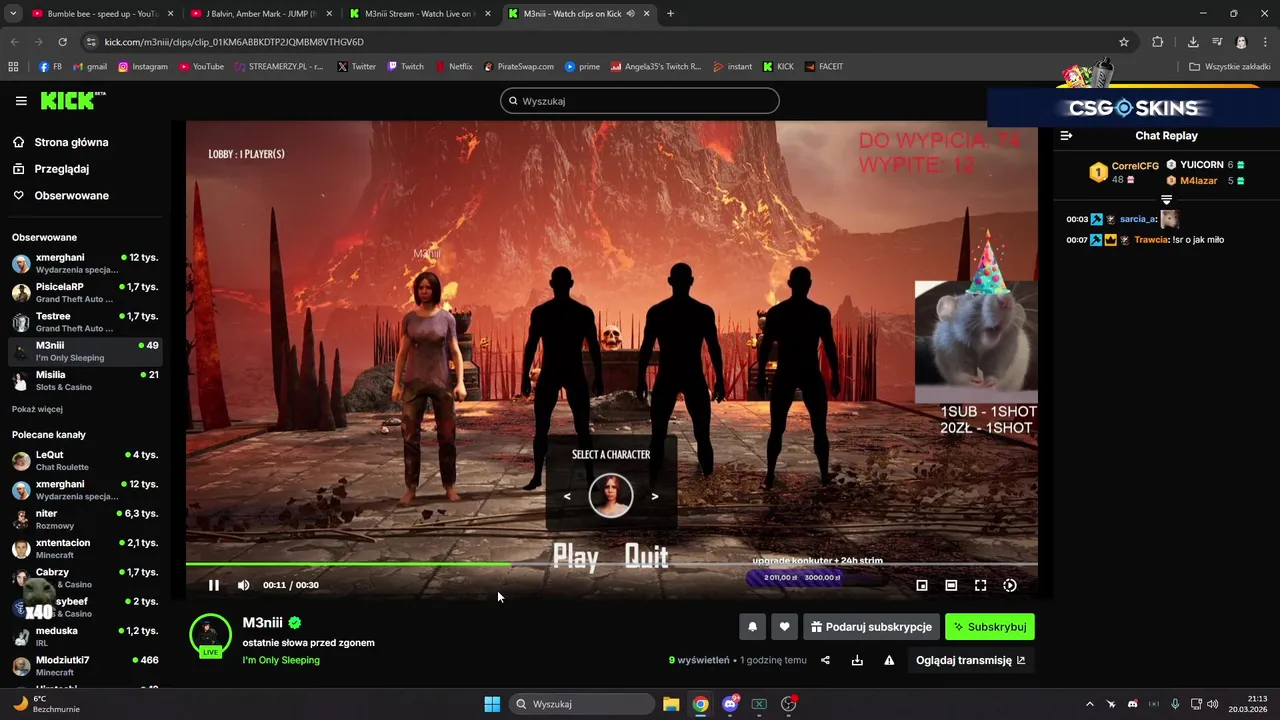Open the Netflix bookmark
The width and height of the screenshot is (1280, 720).
454,67
